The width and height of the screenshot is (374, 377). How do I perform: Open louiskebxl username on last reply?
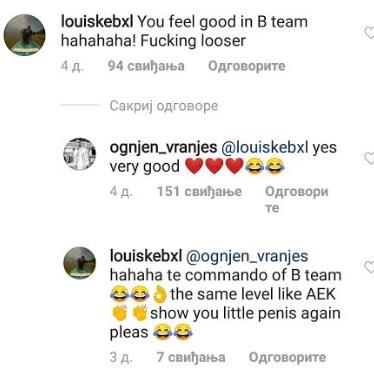point(146,256)
